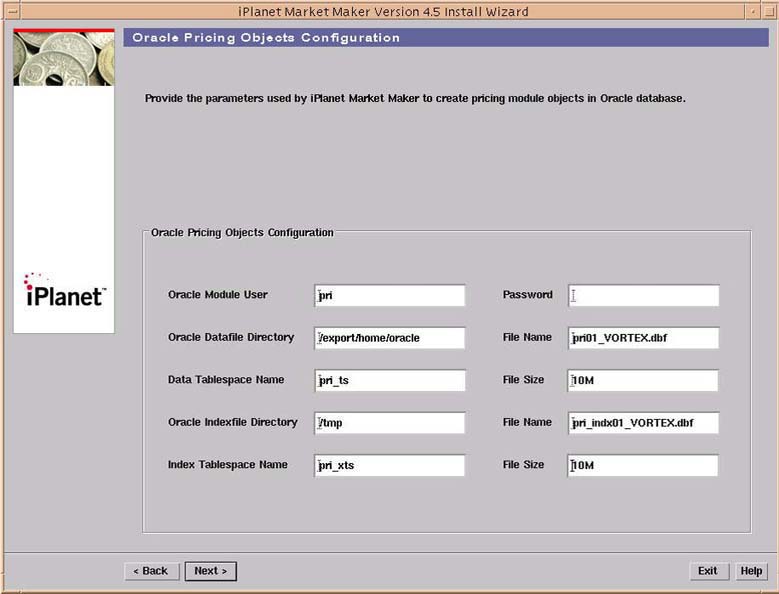The height and width of the screenshot is (594, 779).
Task: Exit the install wizard
Action: tap(709, 571)
